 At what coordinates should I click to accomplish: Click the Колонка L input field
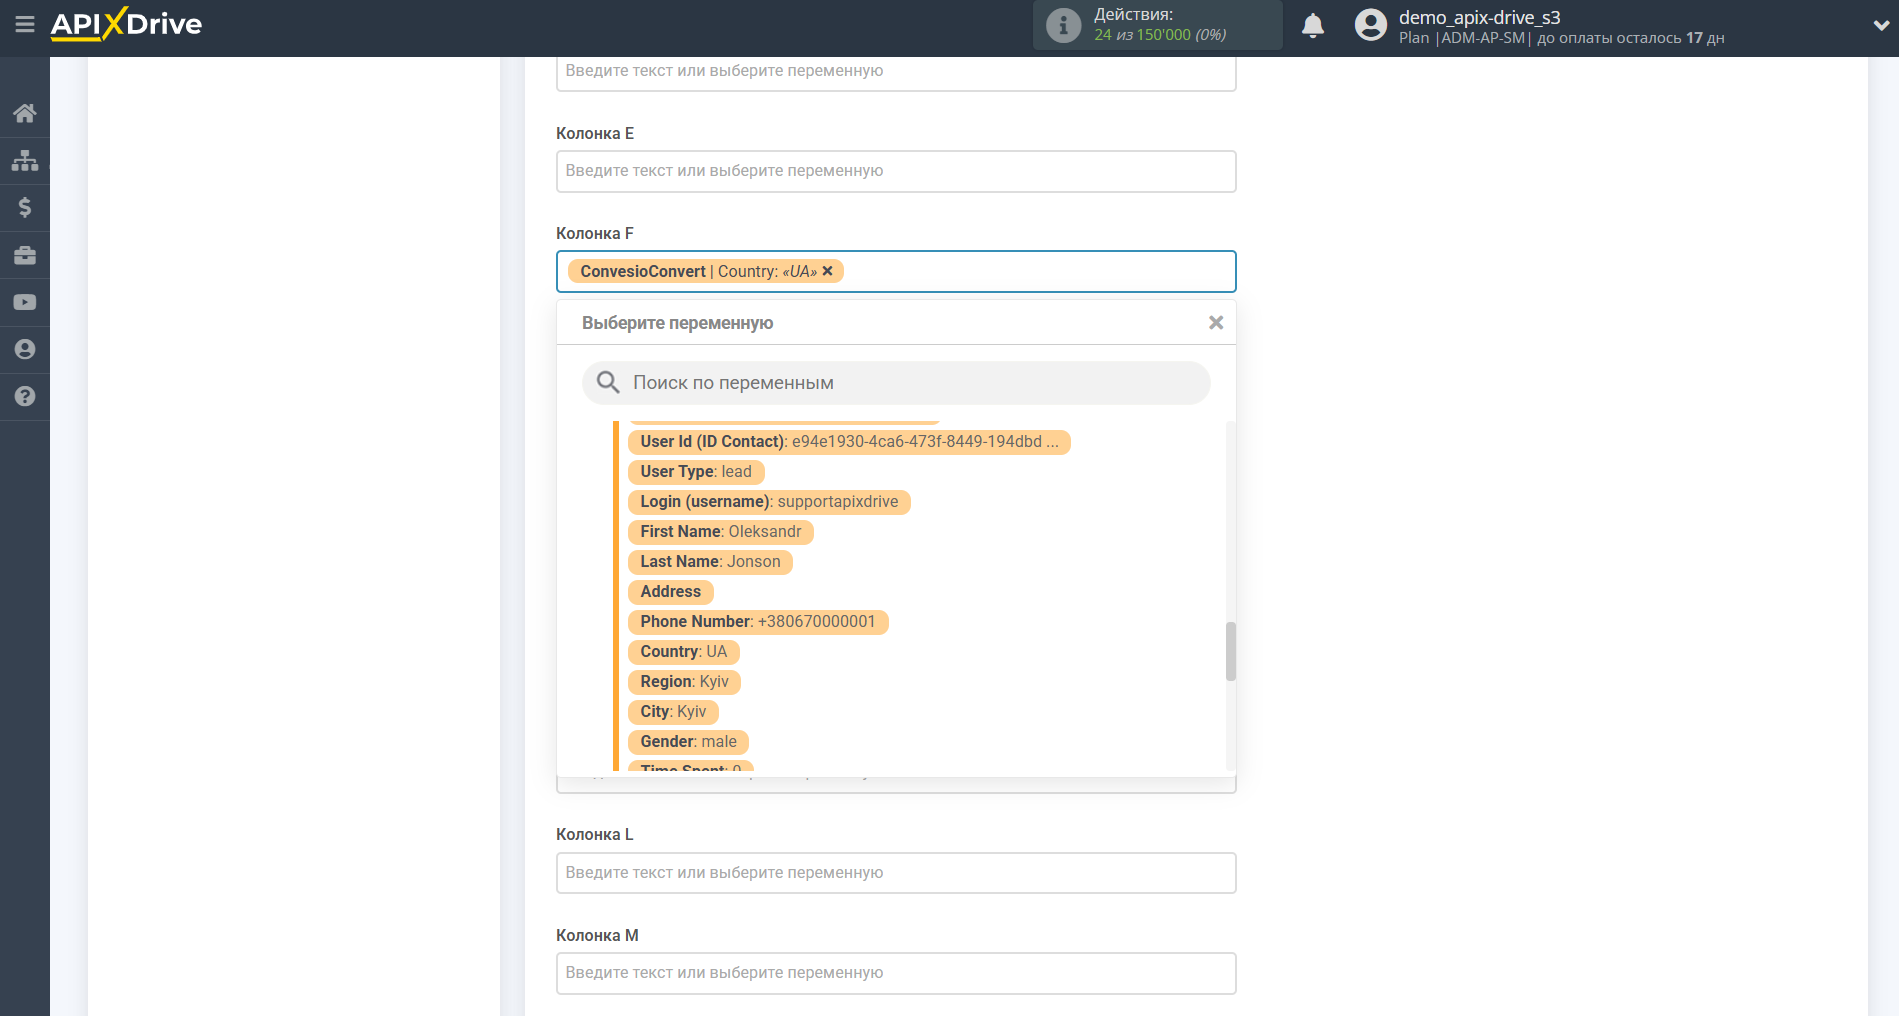click(x=895, y=873)
